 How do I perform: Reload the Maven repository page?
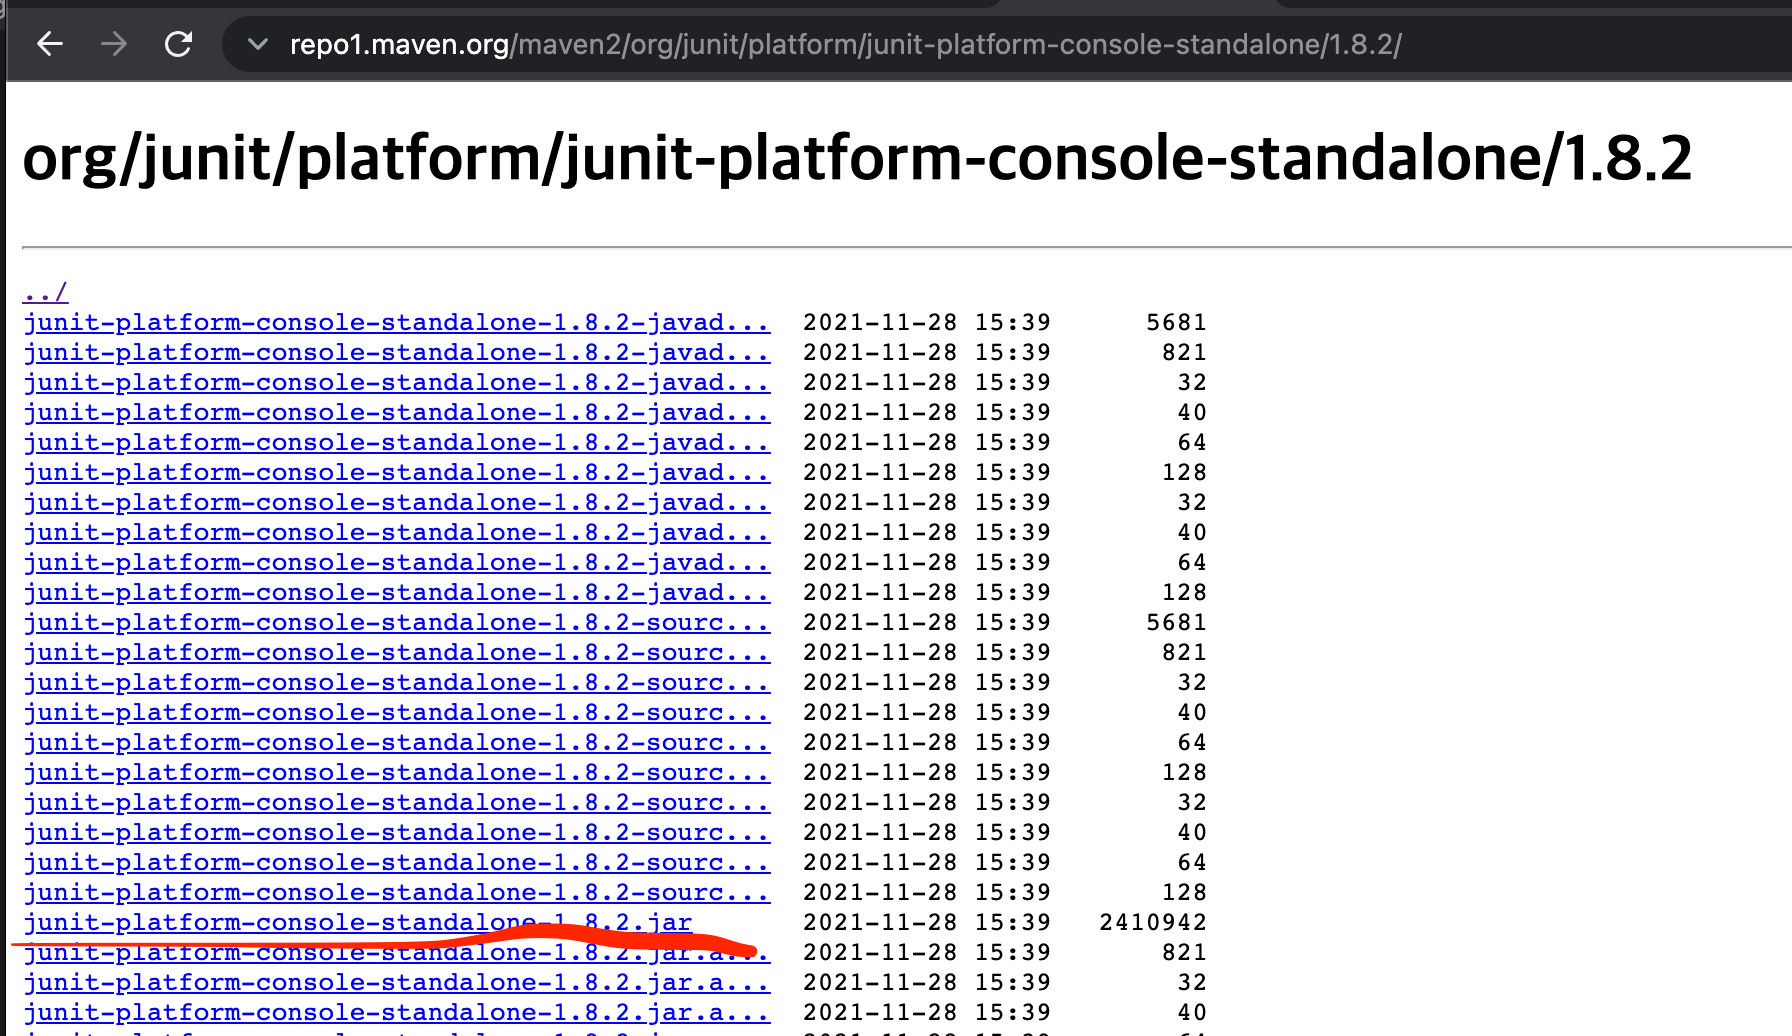[x=178, y=44]
